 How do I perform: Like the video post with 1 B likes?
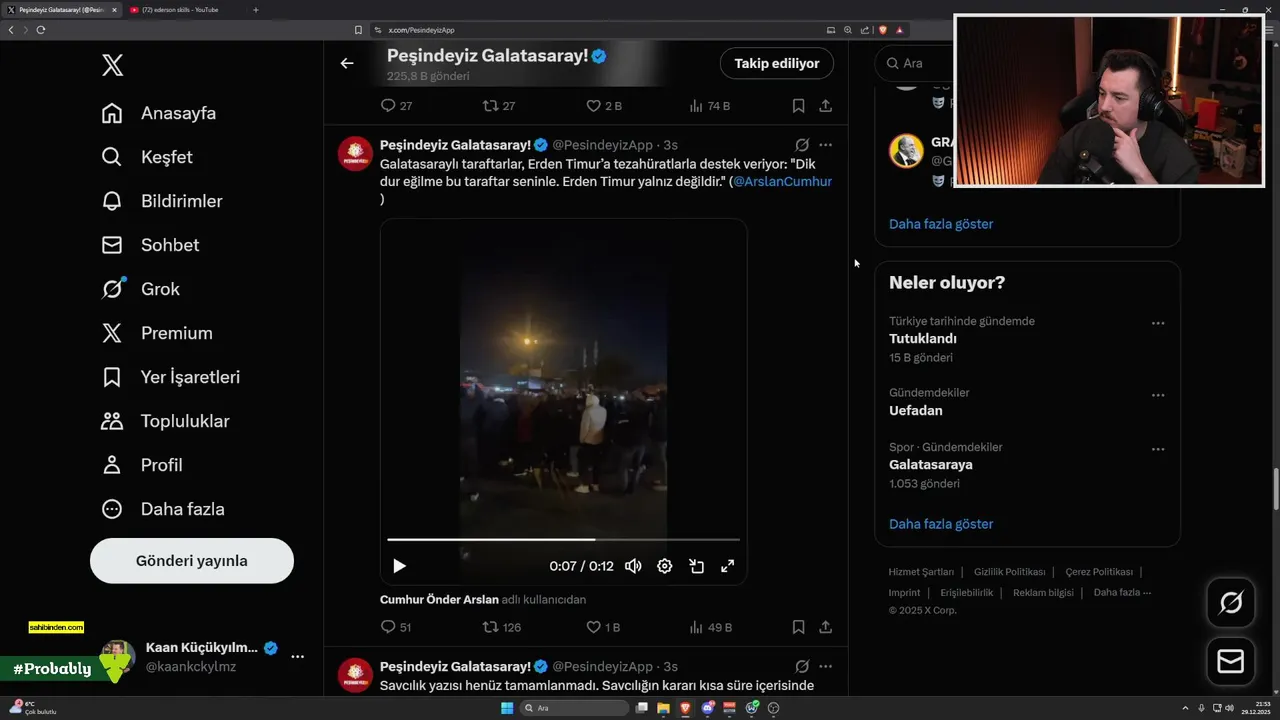pos(603,628)
